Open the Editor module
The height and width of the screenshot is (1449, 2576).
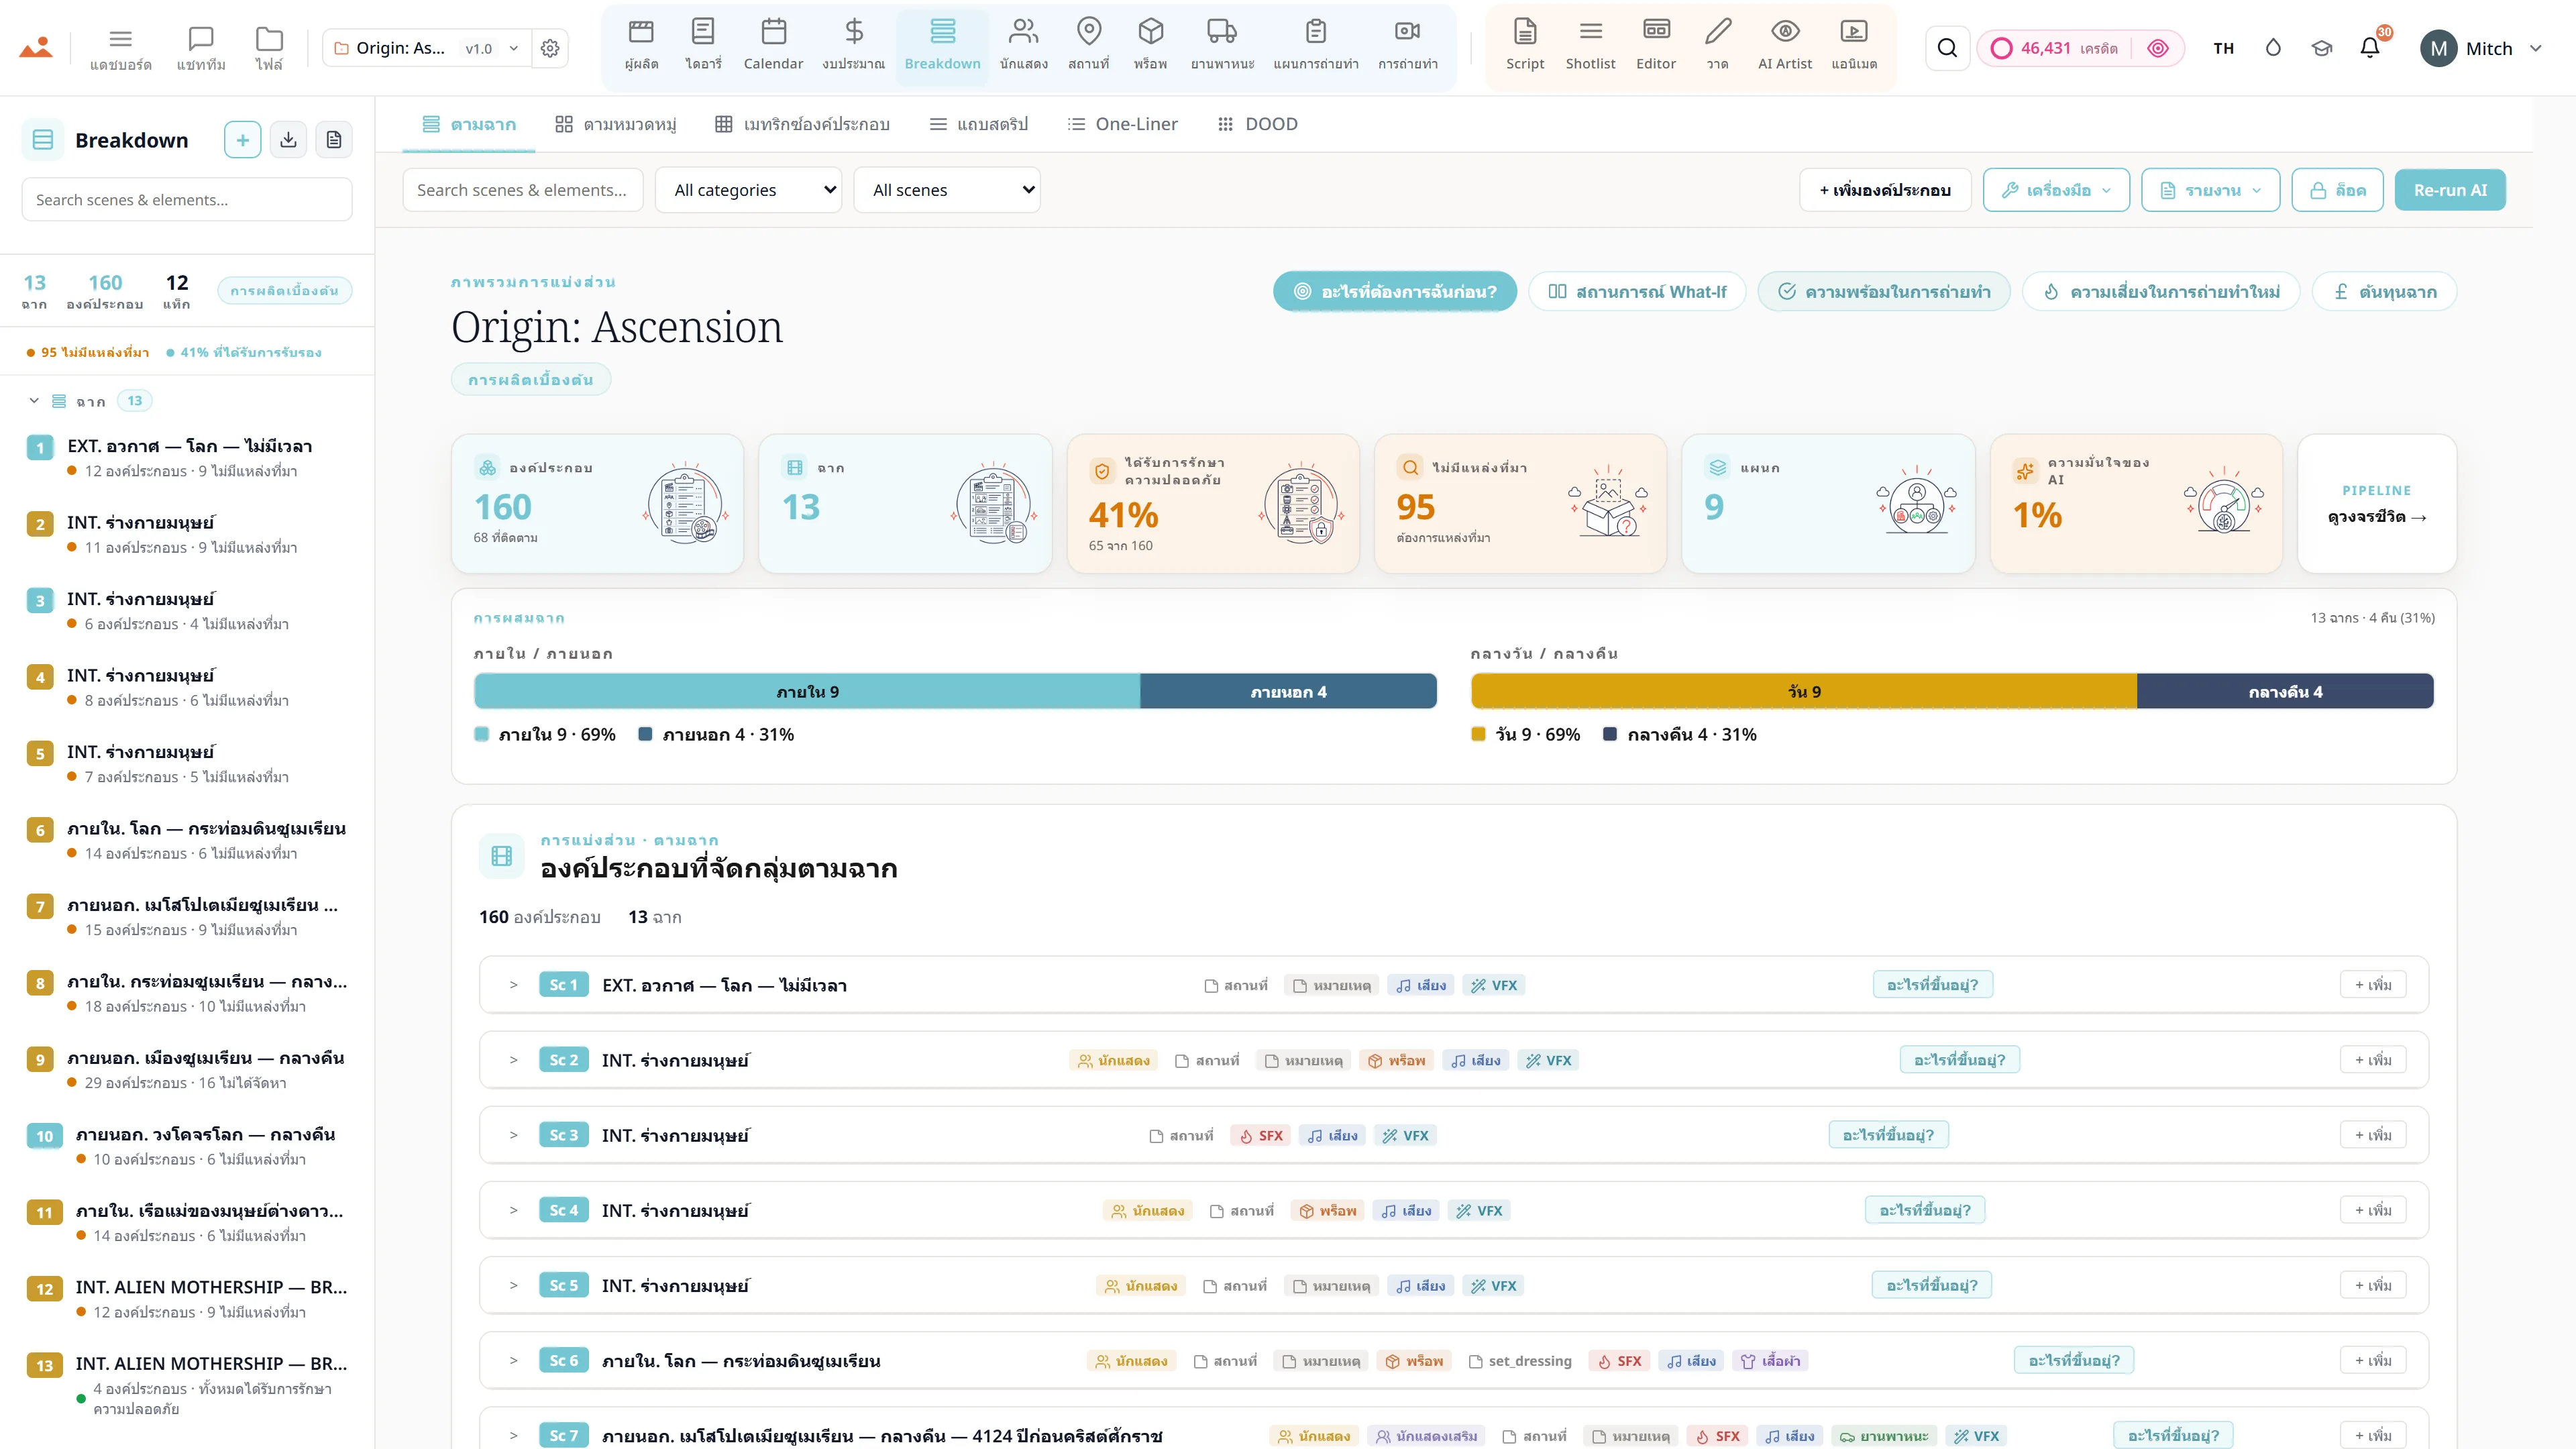[x=1656, y=45]
